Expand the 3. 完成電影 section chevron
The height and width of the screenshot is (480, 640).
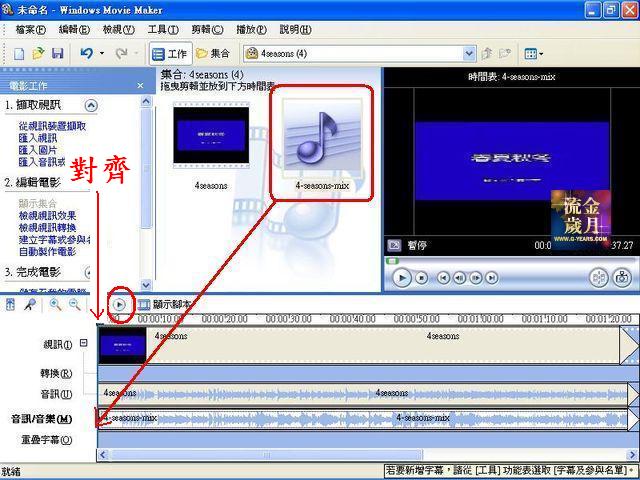pyautogui.click(x=88, y=272)
